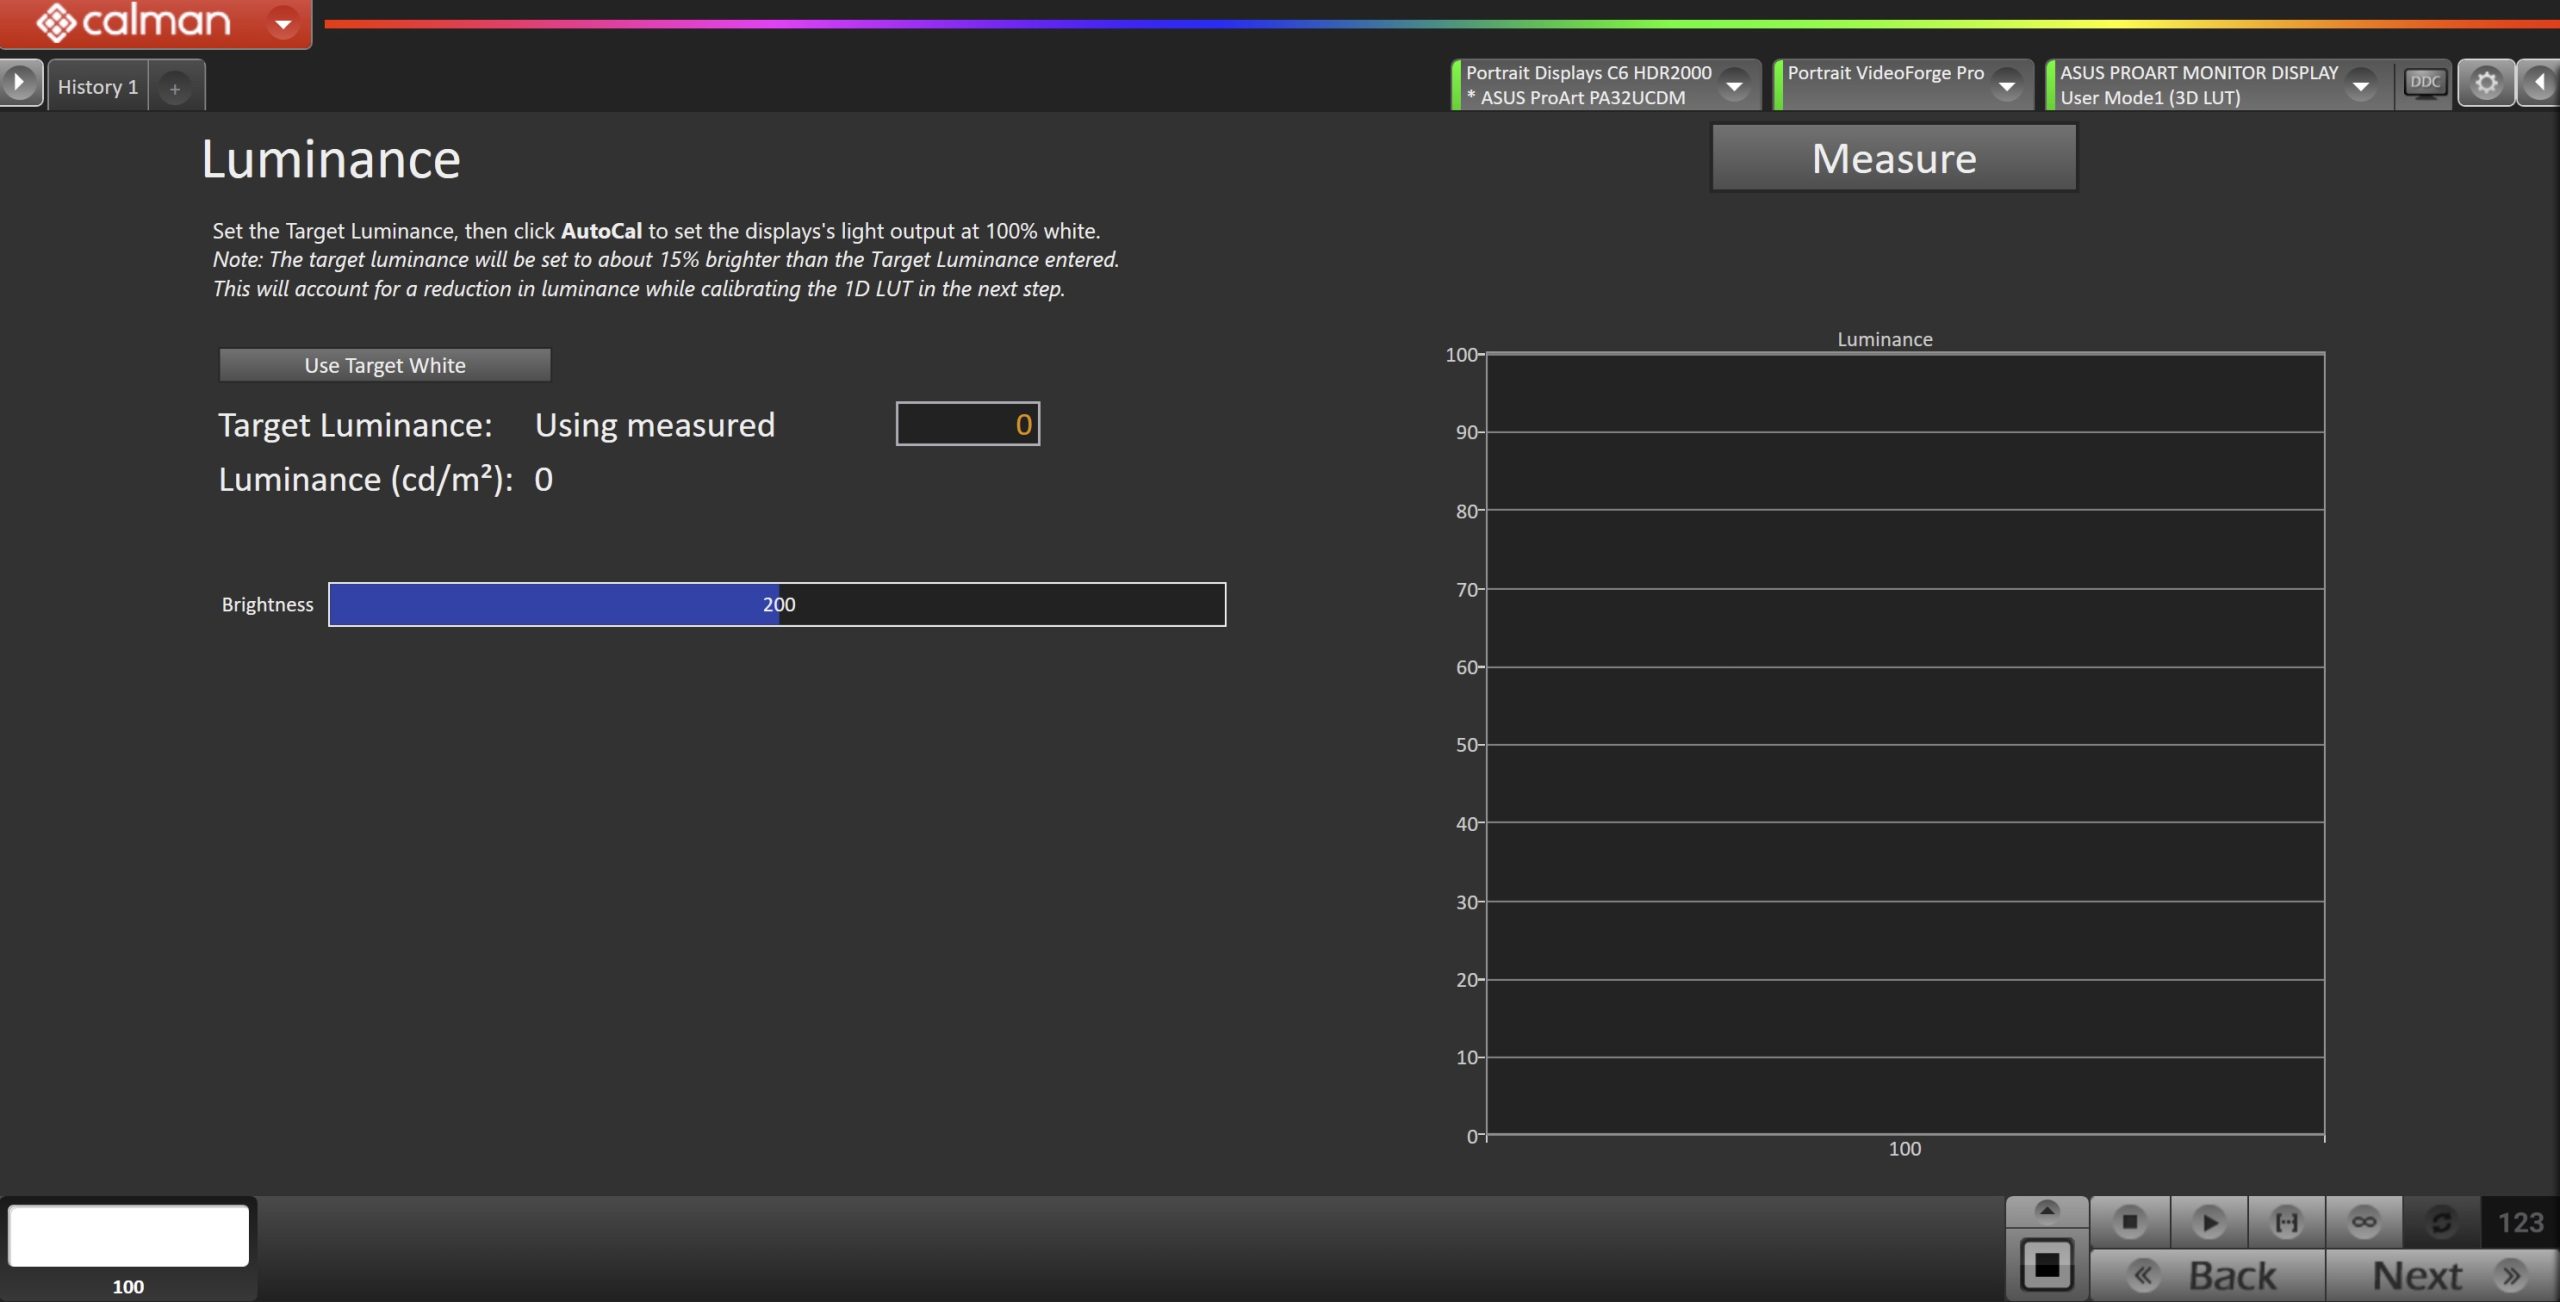Click the pattern window square icon
The image size is (2560, 1302).
tap(2047, 1265)
